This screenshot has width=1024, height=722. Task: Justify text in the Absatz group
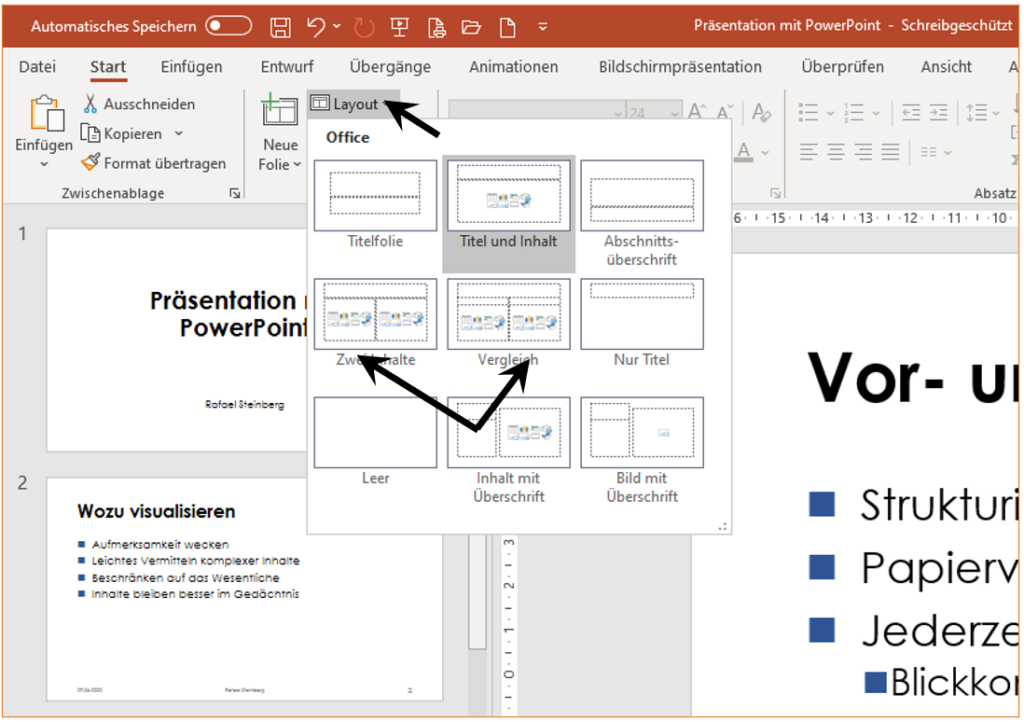click(x=891, y=152)
